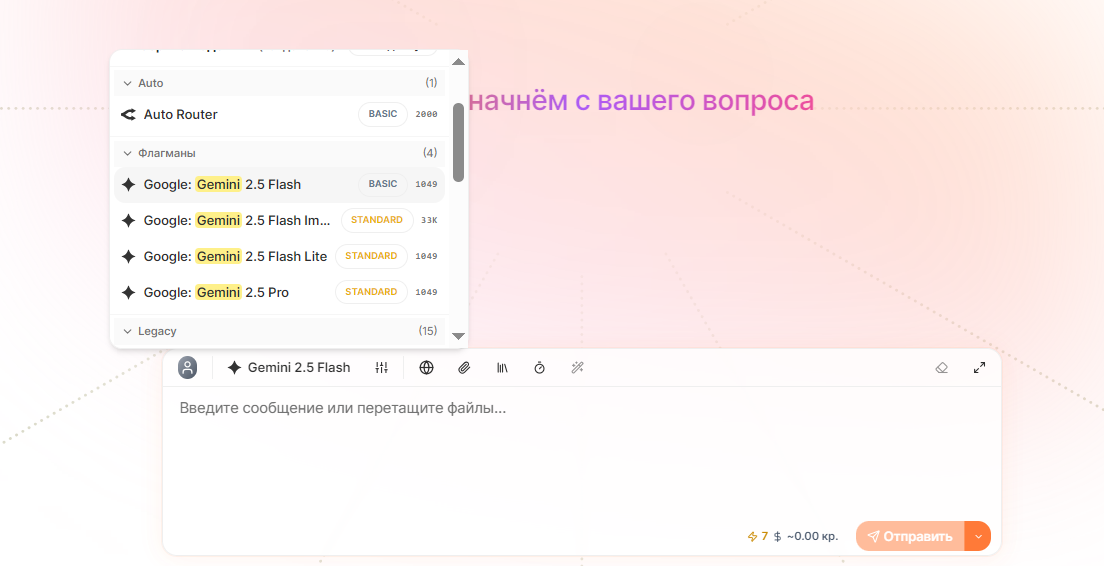Viewport: 1104px width, 566px height.
Task: Select Google: Gemini 2.5 Flash model
Action: pos(280,184)
